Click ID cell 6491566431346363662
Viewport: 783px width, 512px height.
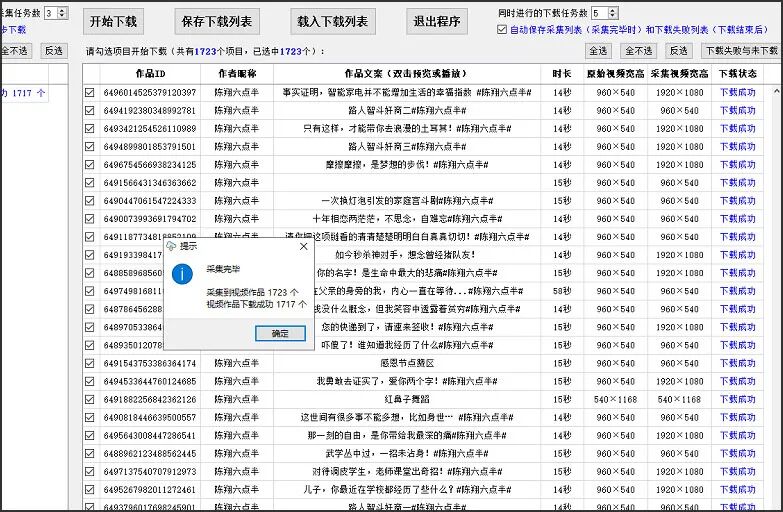pos(150,183)
